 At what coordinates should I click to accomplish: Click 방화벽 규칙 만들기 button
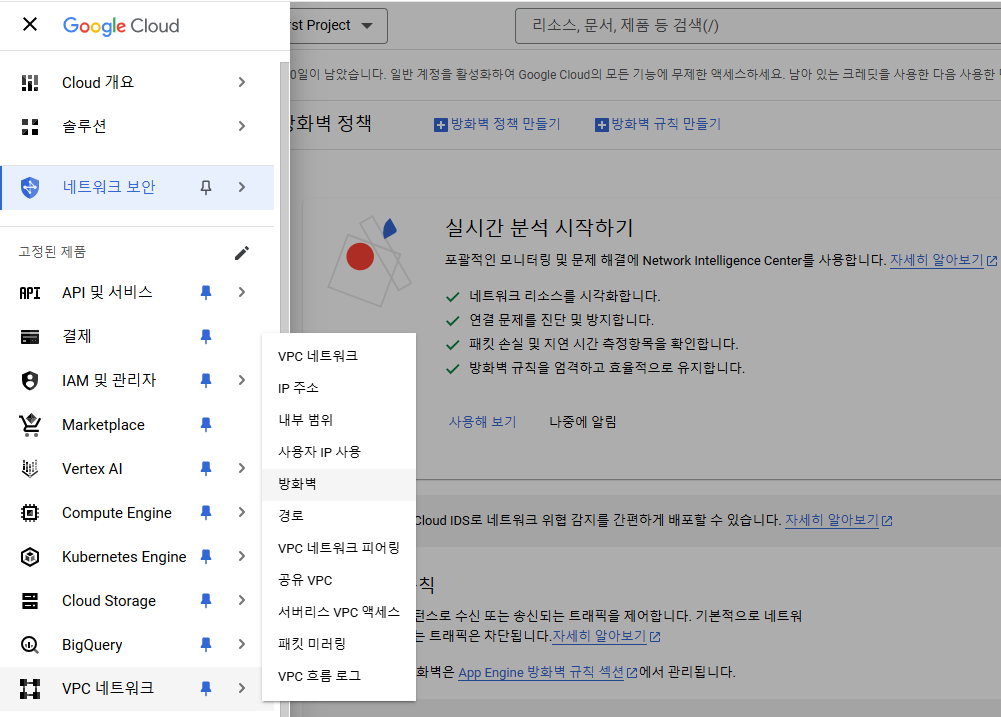pos(658,125)
